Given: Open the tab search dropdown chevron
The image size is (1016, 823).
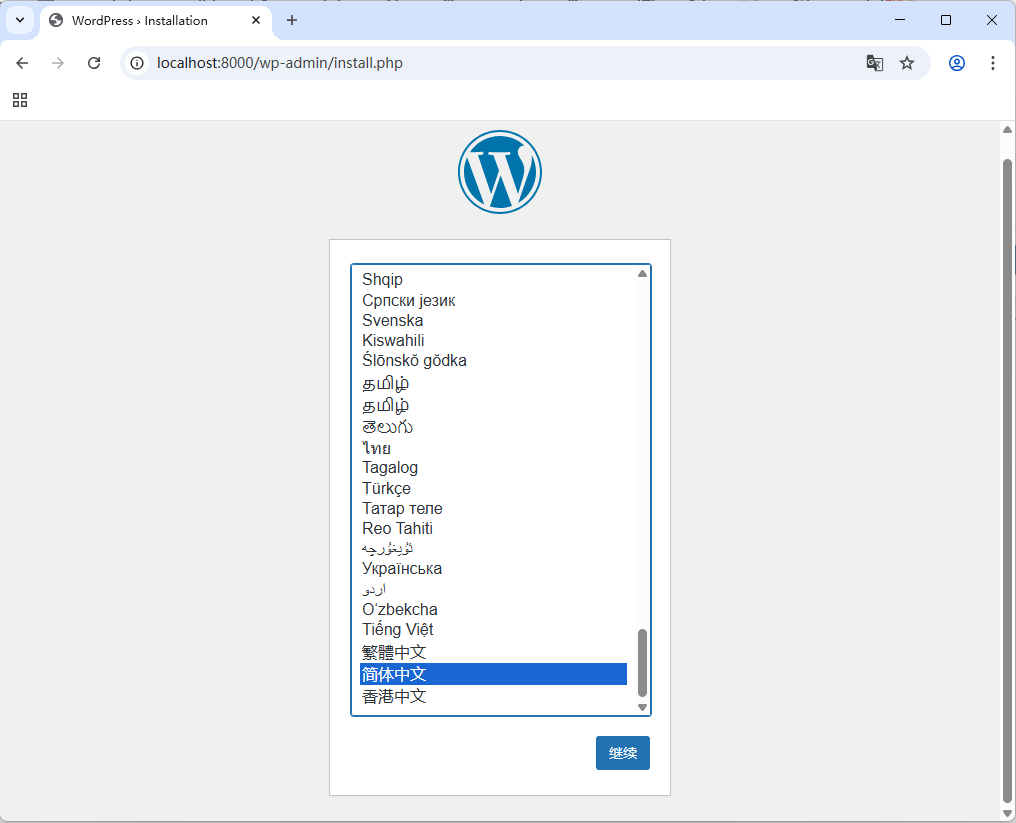Looking at the screenshot, I should pos(20,20).
